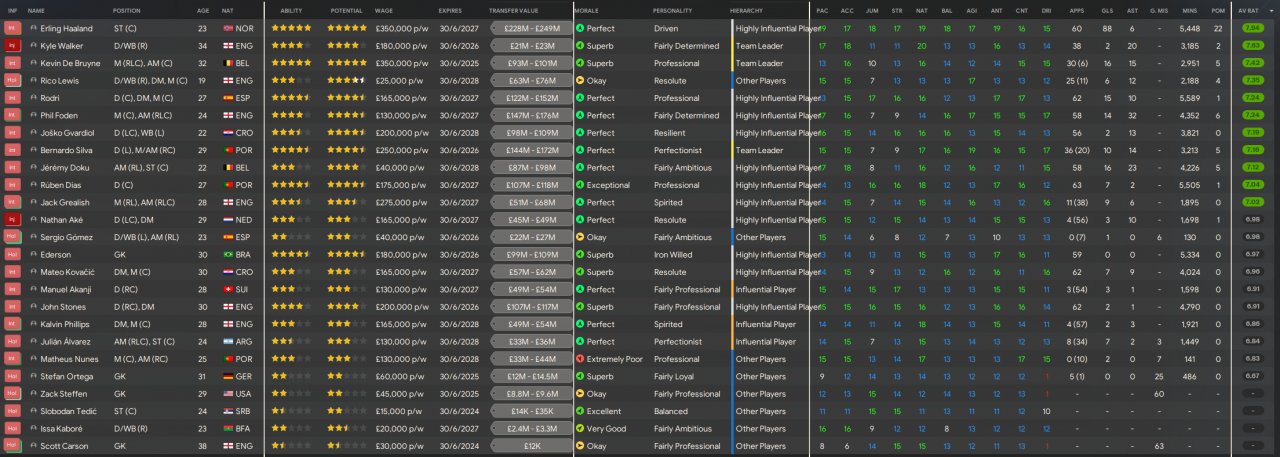This screenshot has width=1280, height=457.
Task: Click the Very Good morale icon for Issa Kaboré
Action: click(580, 429)
